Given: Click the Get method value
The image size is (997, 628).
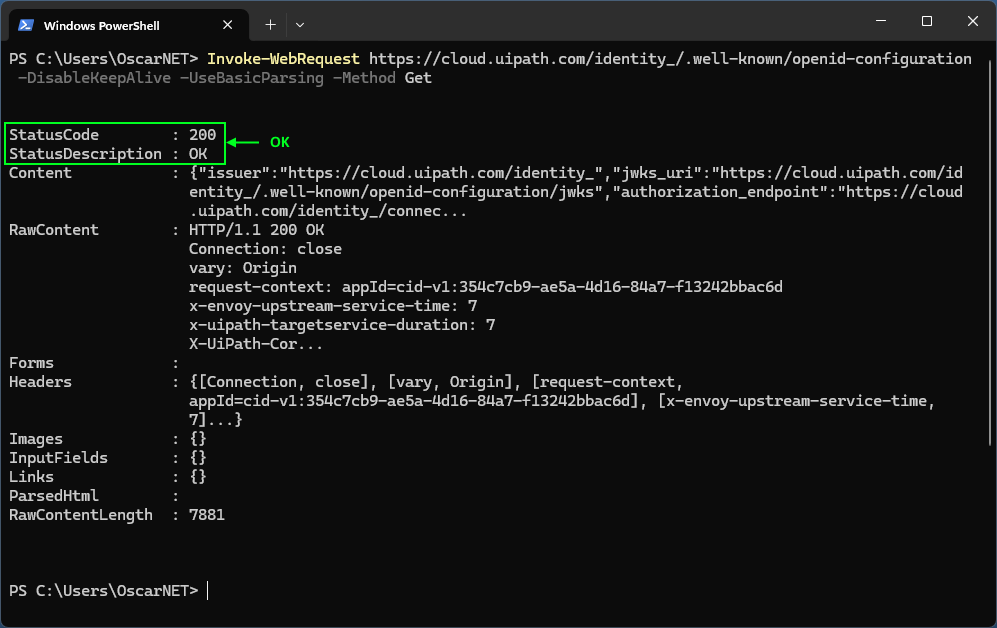Looking at the screenshot, I should [x=418, y=78].
